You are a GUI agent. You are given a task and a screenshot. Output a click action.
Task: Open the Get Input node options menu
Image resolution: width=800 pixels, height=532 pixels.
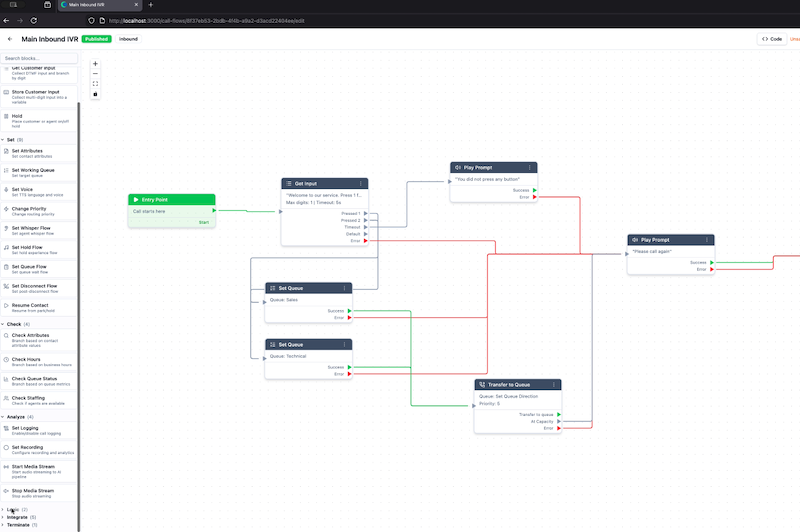[361, 184]
